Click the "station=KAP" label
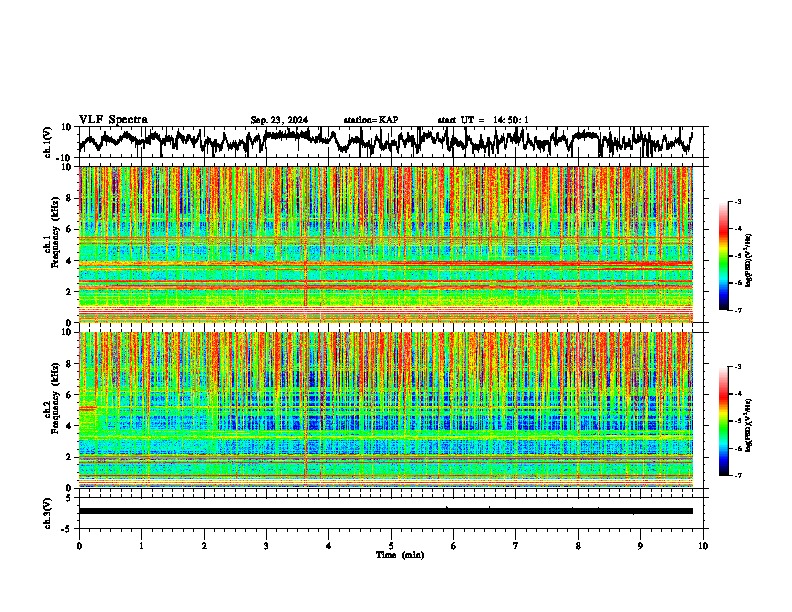Screen dimensions: 792x612 [371, 120]
